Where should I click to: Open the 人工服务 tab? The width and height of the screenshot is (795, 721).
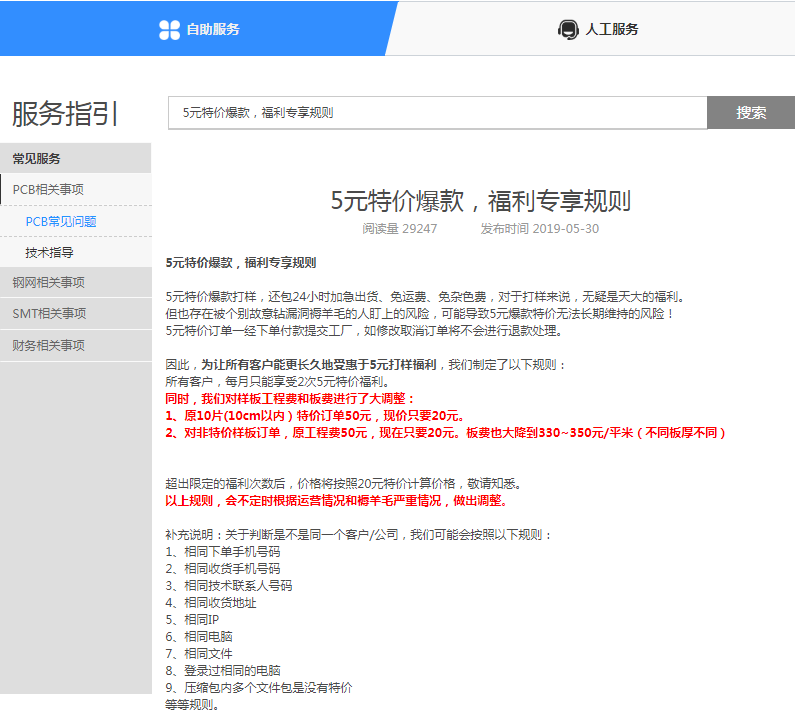[611, 29]
